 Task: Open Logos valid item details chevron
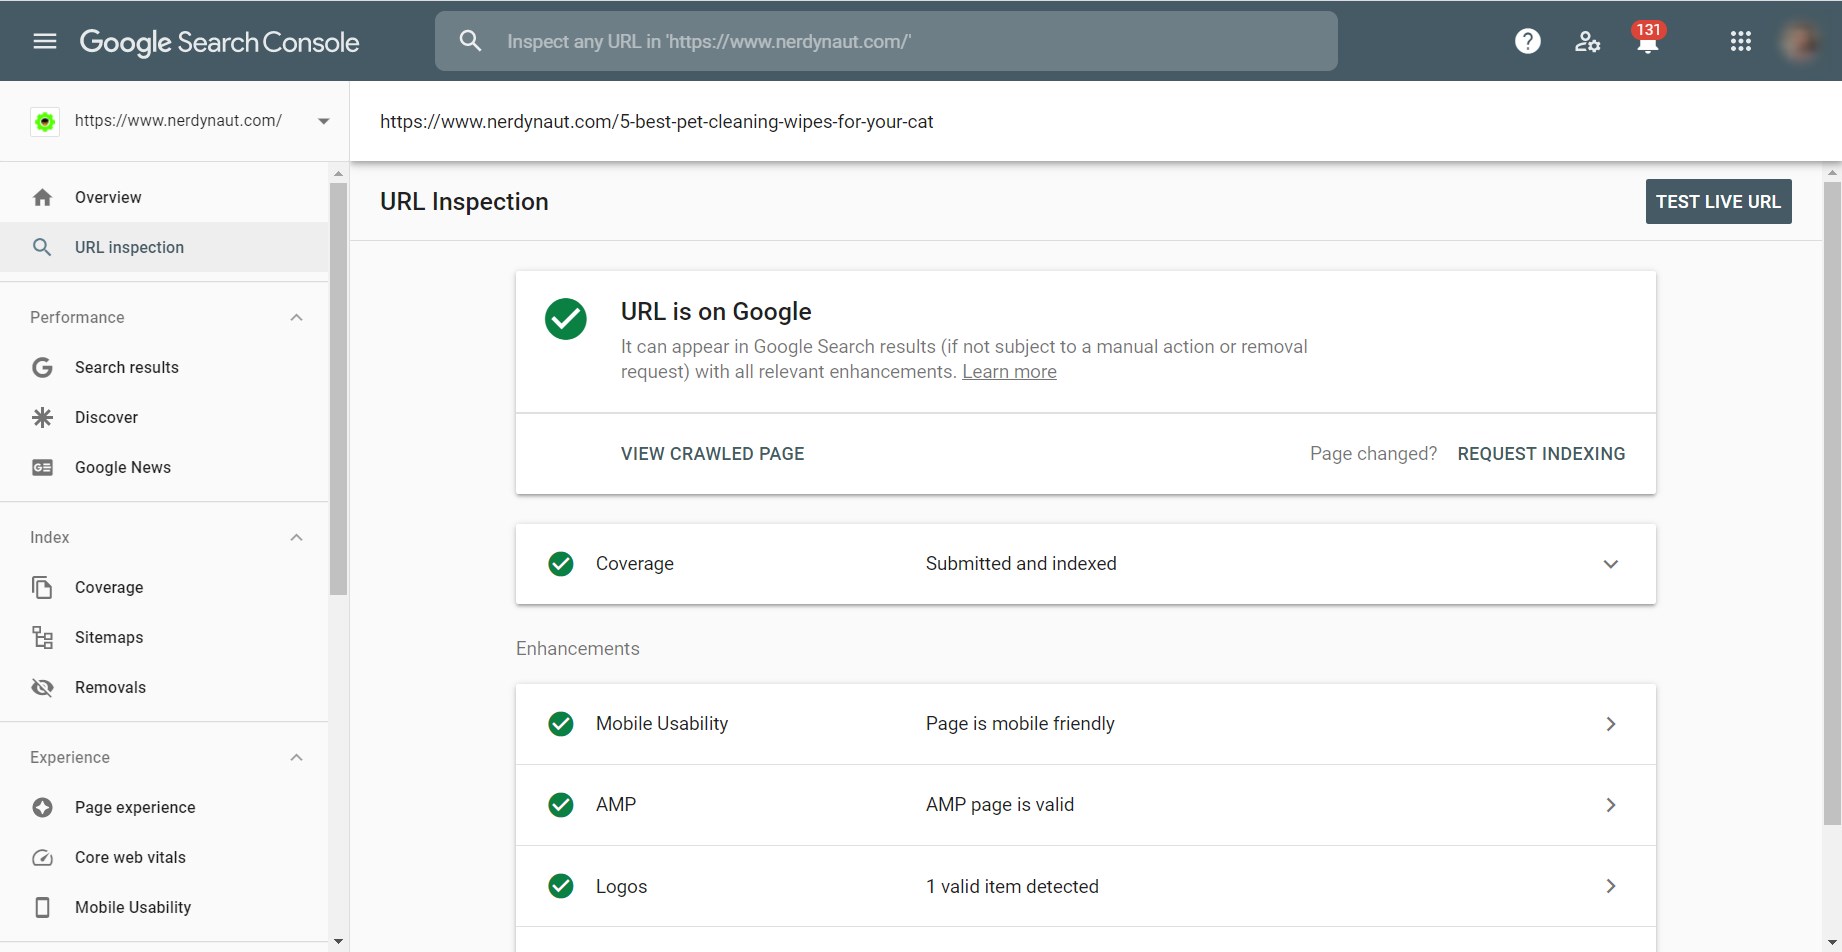[x=1611, y=886]
